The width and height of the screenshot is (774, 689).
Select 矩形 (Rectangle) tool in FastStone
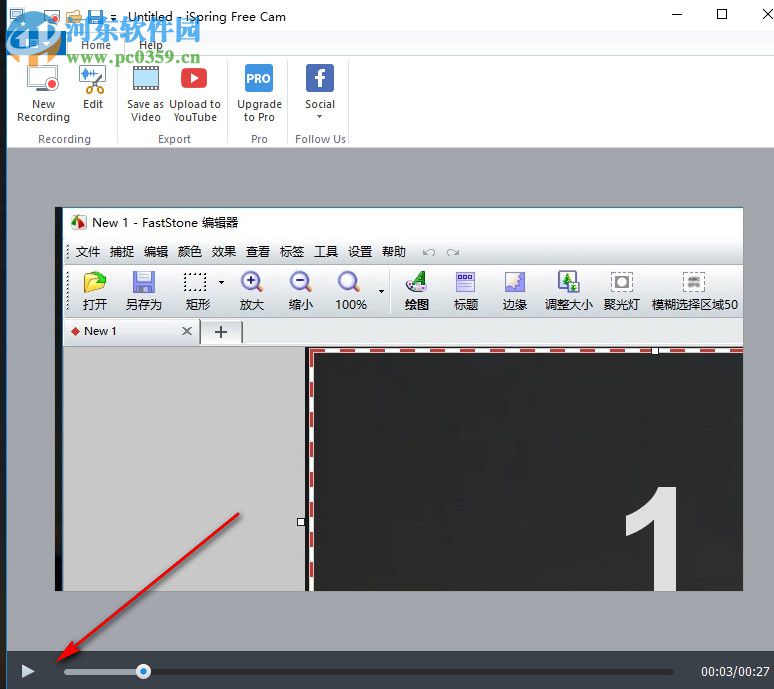pyautogui.click(x=197, y=291)
